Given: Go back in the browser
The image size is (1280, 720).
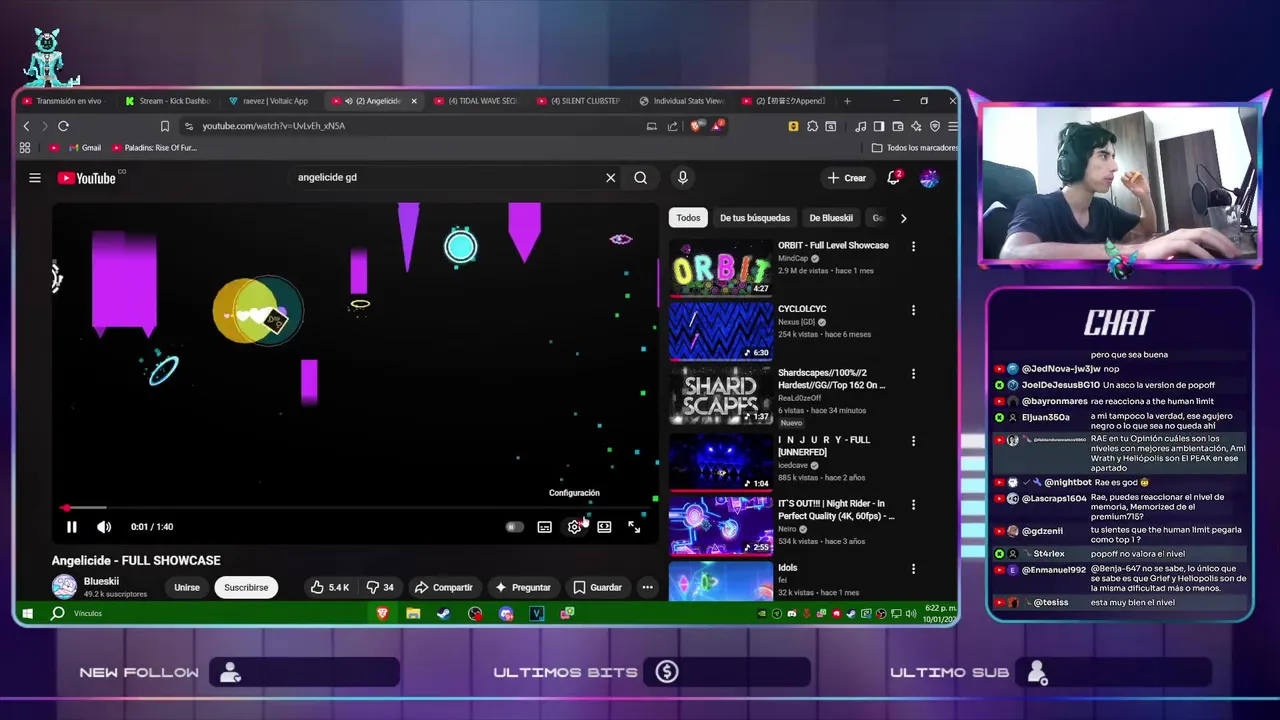Looking at the screenshot, I should (x=27, y=126).
